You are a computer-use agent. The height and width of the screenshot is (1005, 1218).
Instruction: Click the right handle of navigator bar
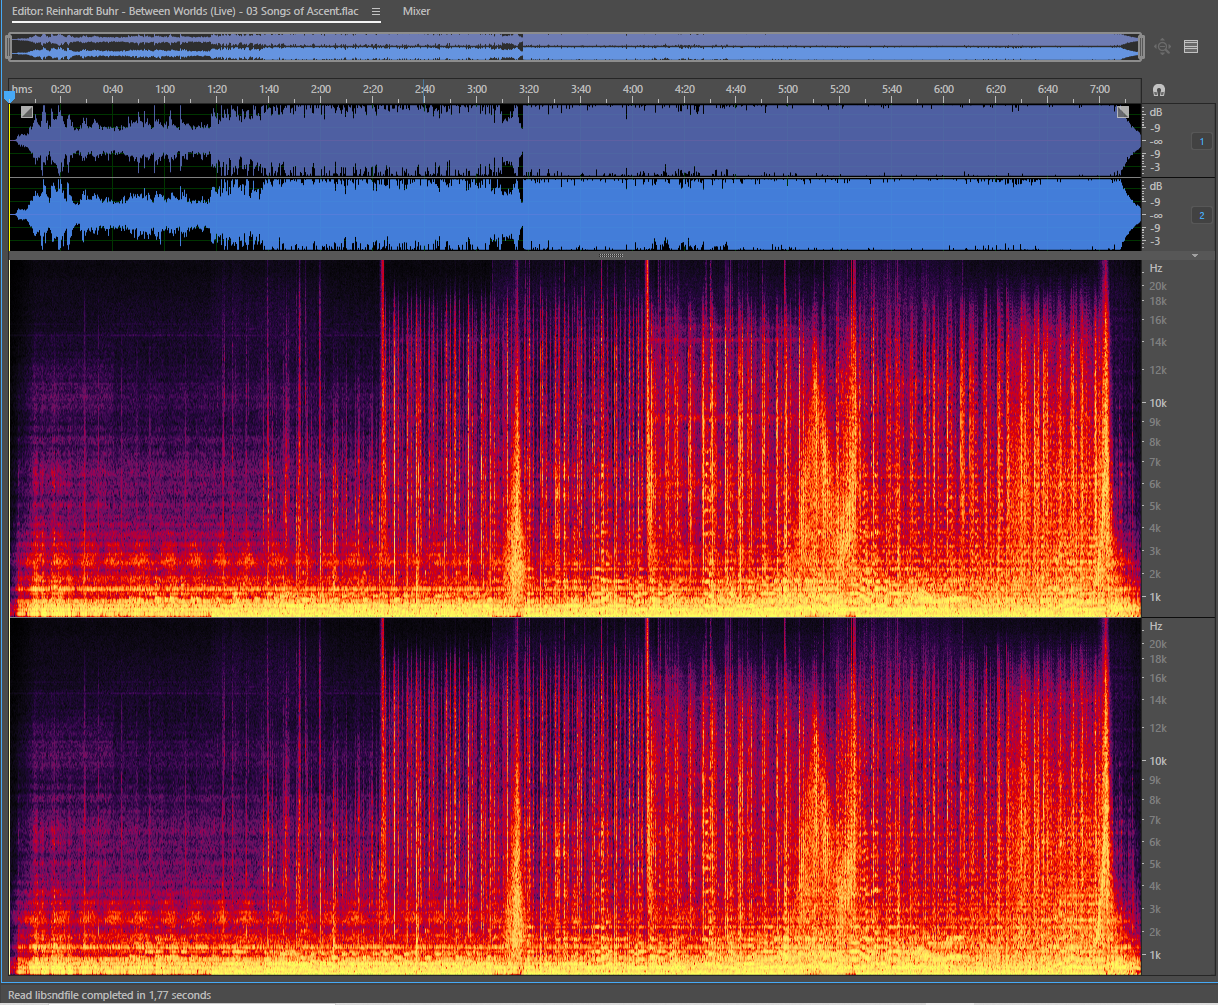[x=1143, y=46]
